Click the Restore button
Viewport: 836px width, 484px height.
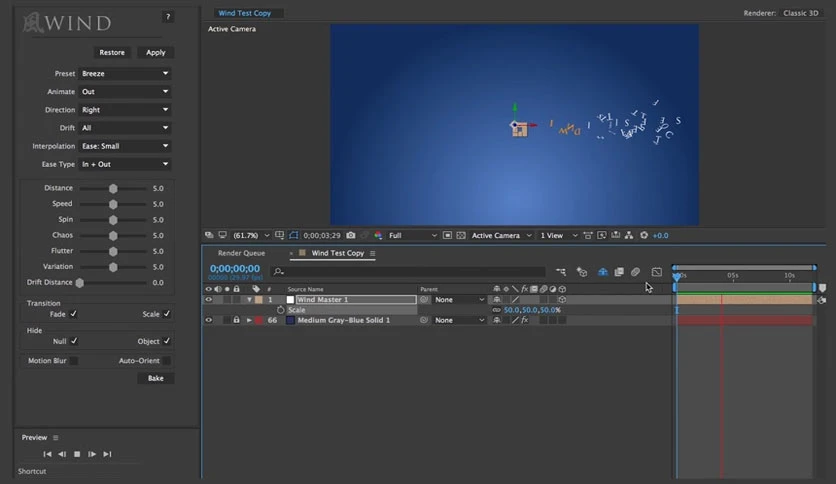coord(112,52)
